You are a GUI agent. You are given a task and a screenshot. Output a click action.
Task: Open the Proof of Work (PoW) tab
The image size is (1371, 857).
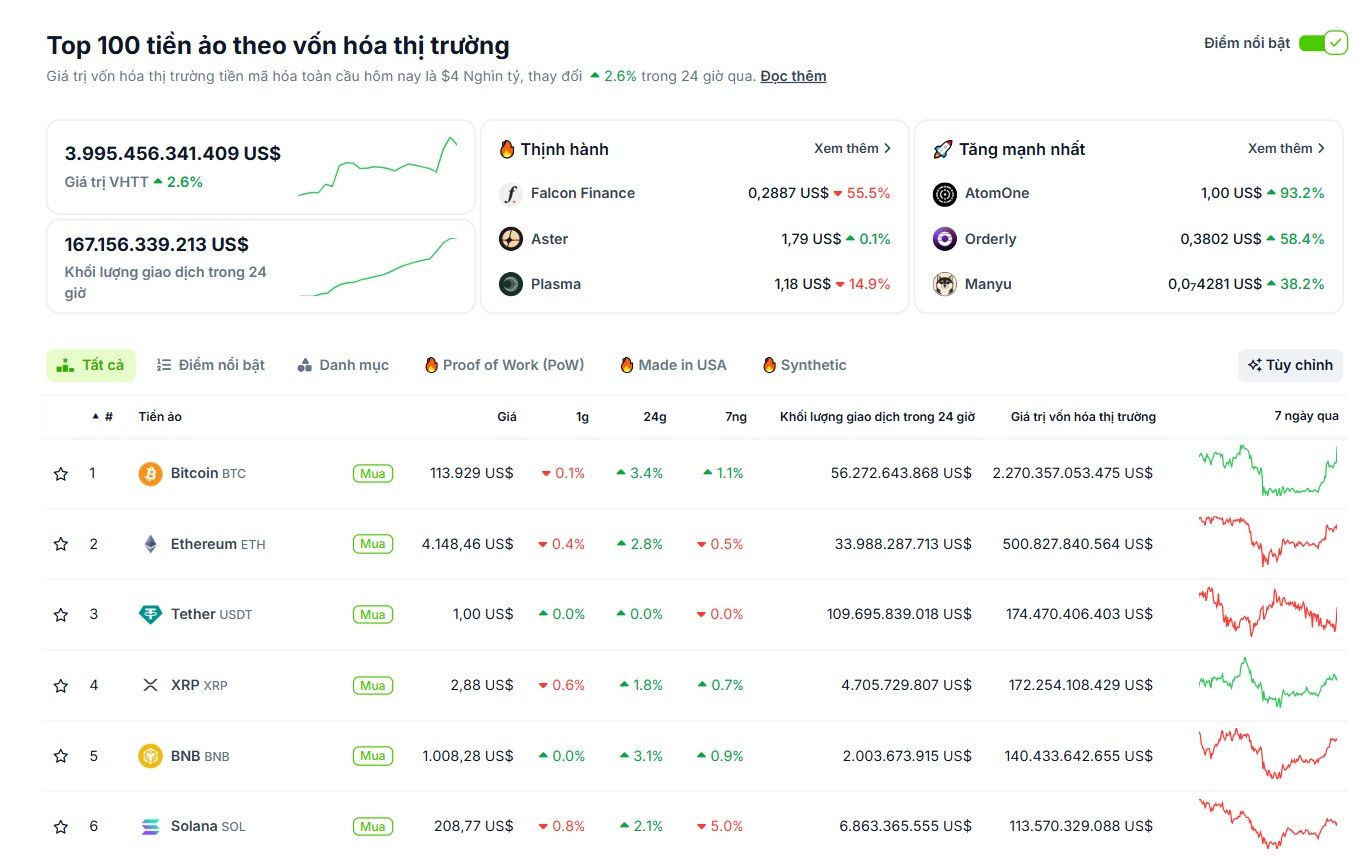[x=505, y=365]
